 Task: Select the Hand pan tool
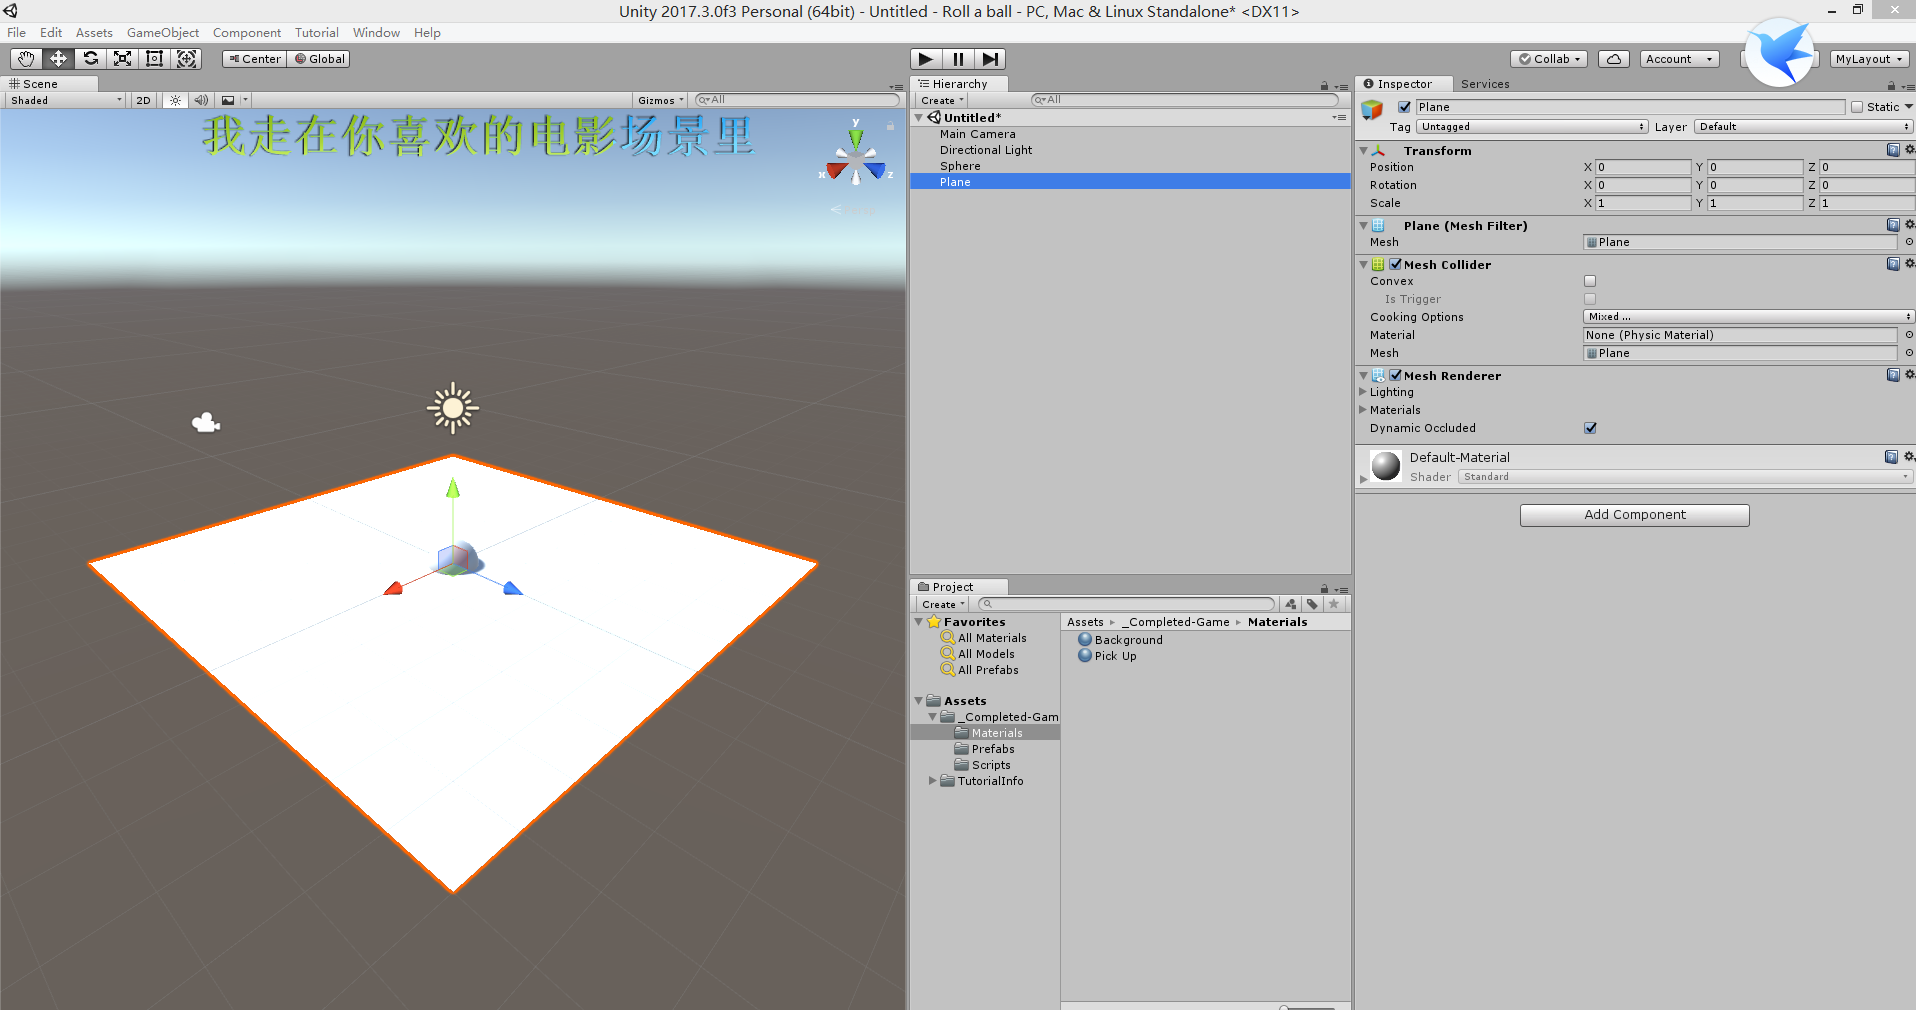point(24,58)
